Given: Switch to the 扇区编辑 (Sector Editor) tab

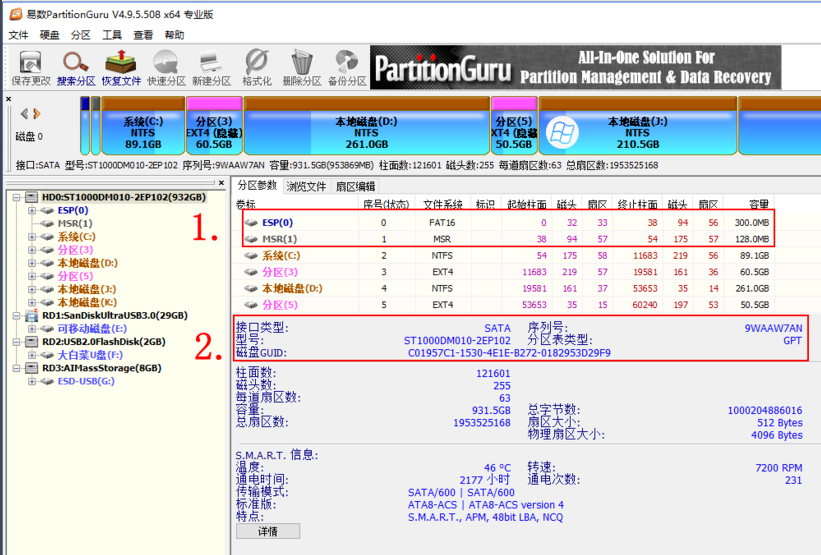Looking at the screenshot, I should 355,186.
